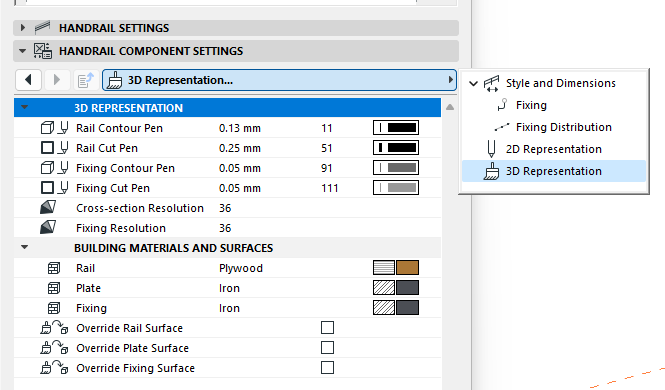
Task: Click the 2D Representation pen icon
Action: (491, 149)
